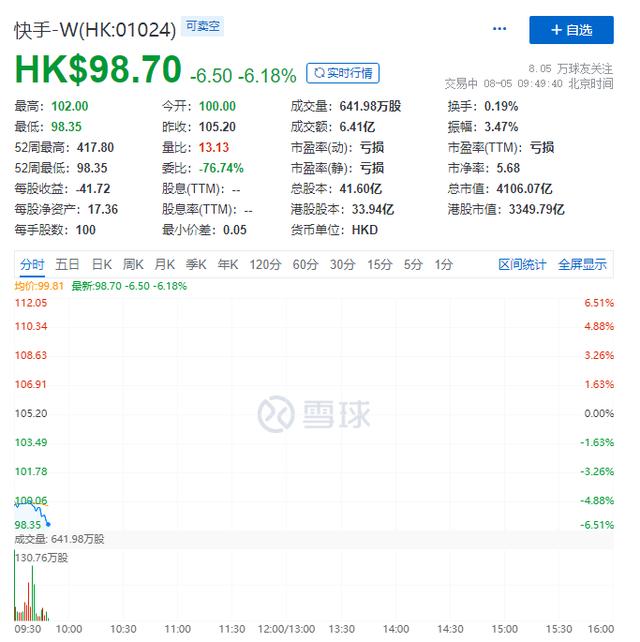Switch to the 年K chart tab
Image resolution: width=640 pixels, height=642 pixels.
click(228, 264)
